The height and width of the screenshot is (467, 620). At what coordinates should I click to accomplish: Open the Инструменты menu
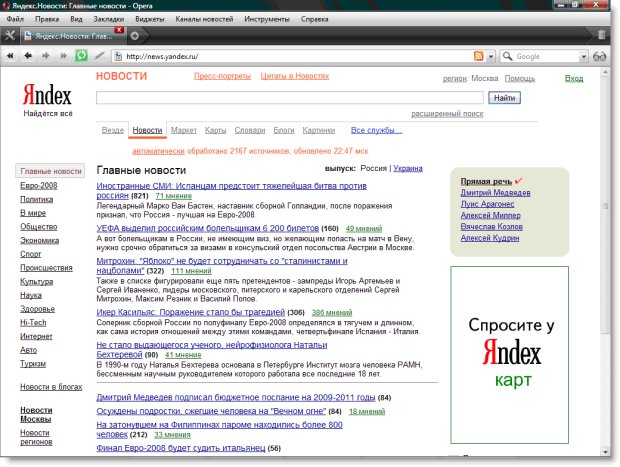pyautogui.click(x=267, y=19)
